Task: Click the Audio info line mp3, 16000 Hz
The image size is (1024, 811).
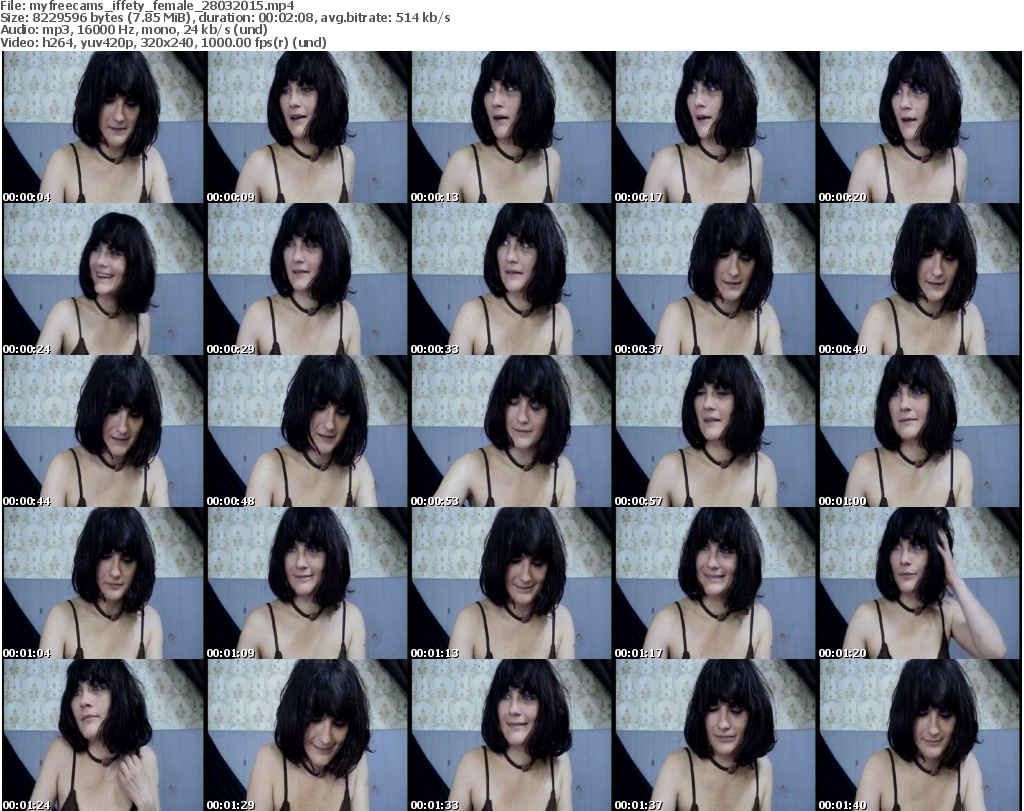Action: [x=86, y=30]
